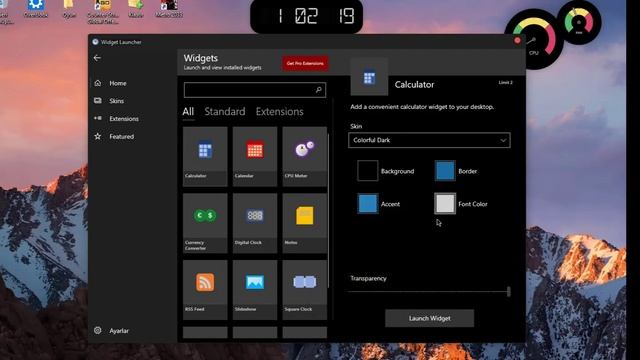Viewport: 640px width, 360px height.
Task: Close the Widget Launcher window
Action: click(x=517, y=40)
